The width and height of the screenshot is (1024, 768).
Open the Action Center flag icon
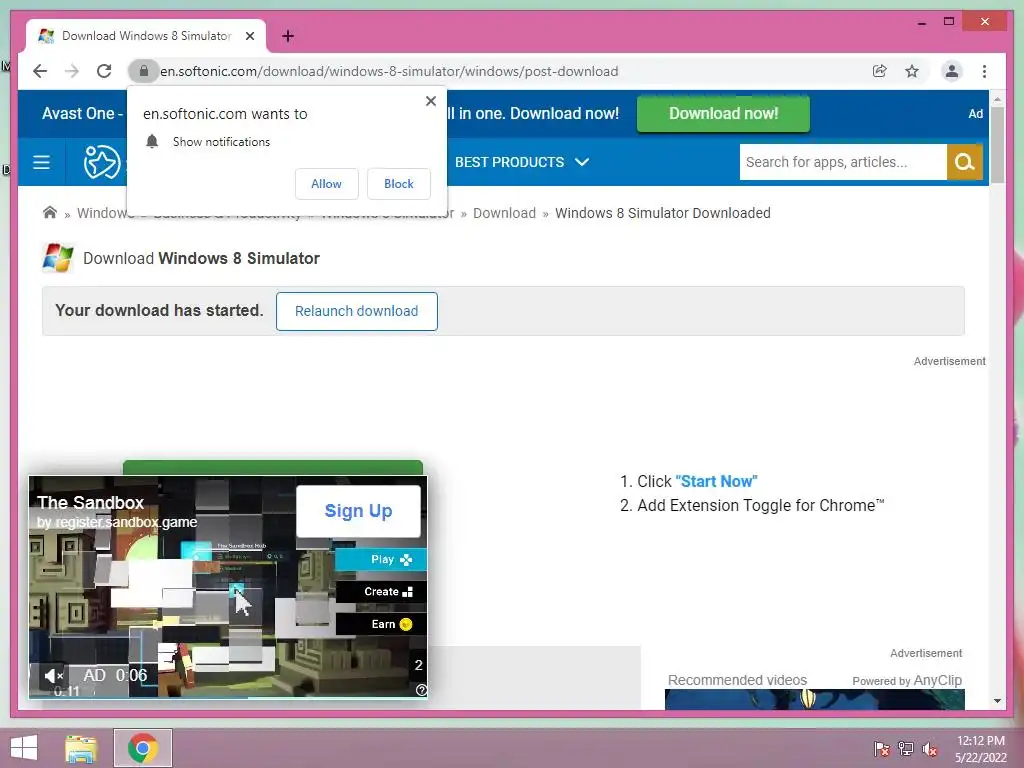click(x=882, y=749)
